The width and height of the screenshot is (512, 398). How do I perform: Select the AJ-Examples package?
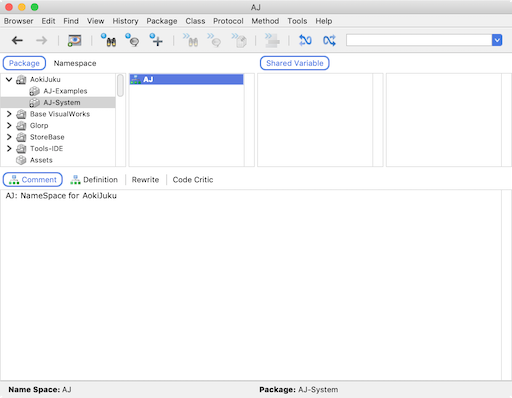(58, 91)
